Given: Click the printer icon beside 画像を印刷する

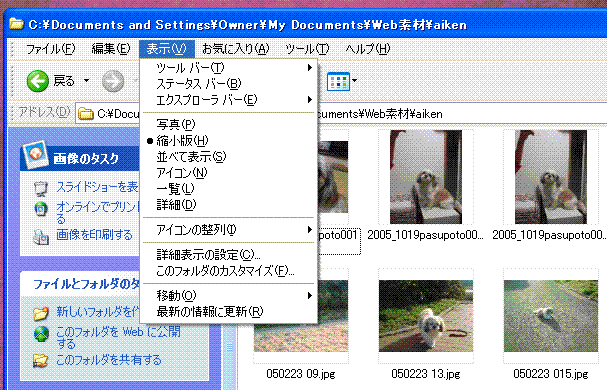Looking at the screenshot, I should (41, 236).
